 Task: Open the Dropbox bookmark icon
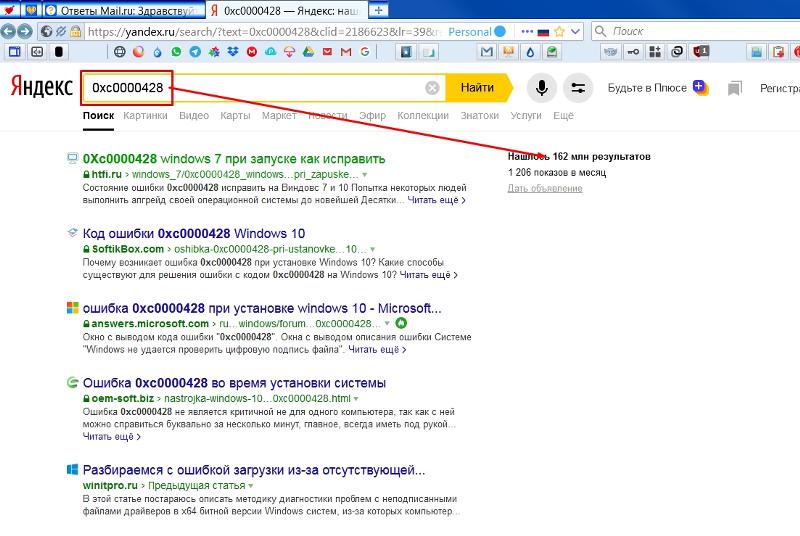[x=233, y=52]
